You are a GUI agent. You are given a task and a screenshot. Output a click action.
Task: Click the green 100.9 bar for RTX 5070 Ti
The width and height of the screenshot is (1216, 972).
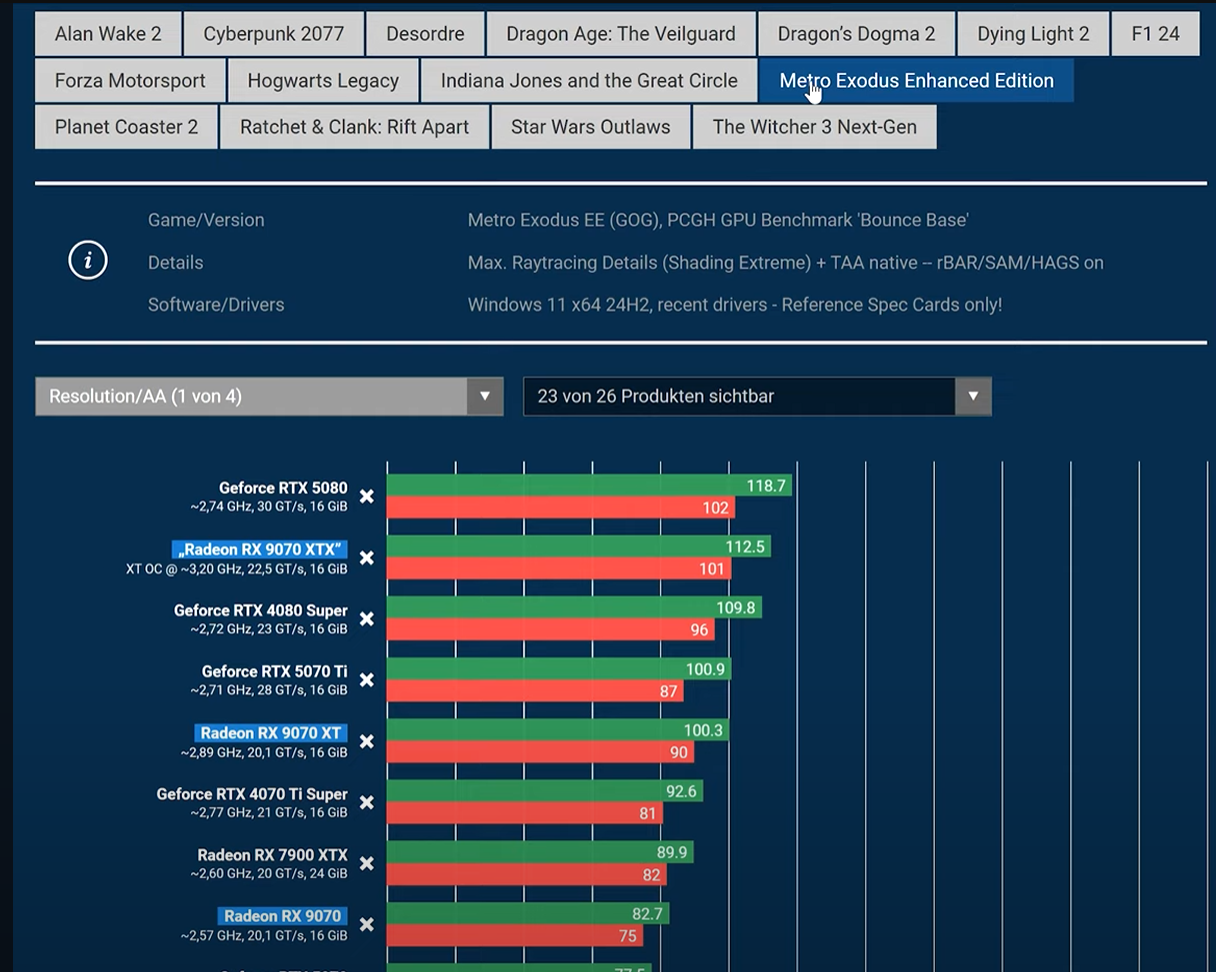click(559, 669)
